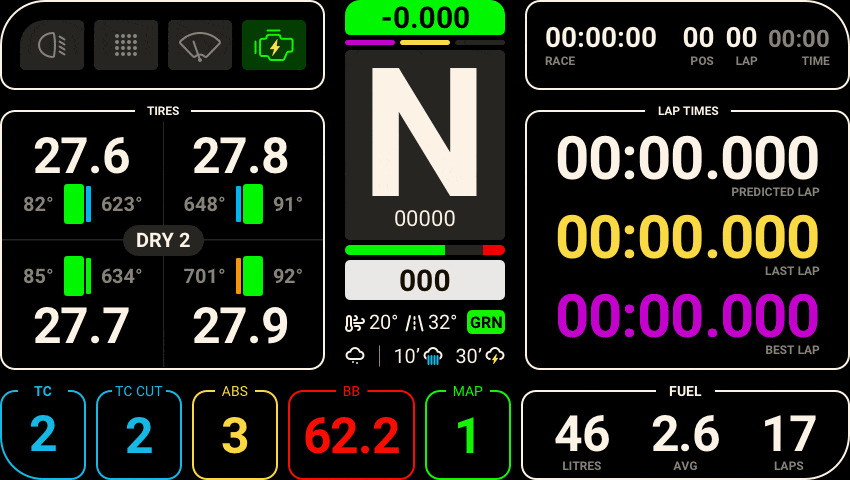The width and height of the screenshot is (850, 480).
Task: Click the 46 LITRES fuel value
Action: (x=582, y=434)
